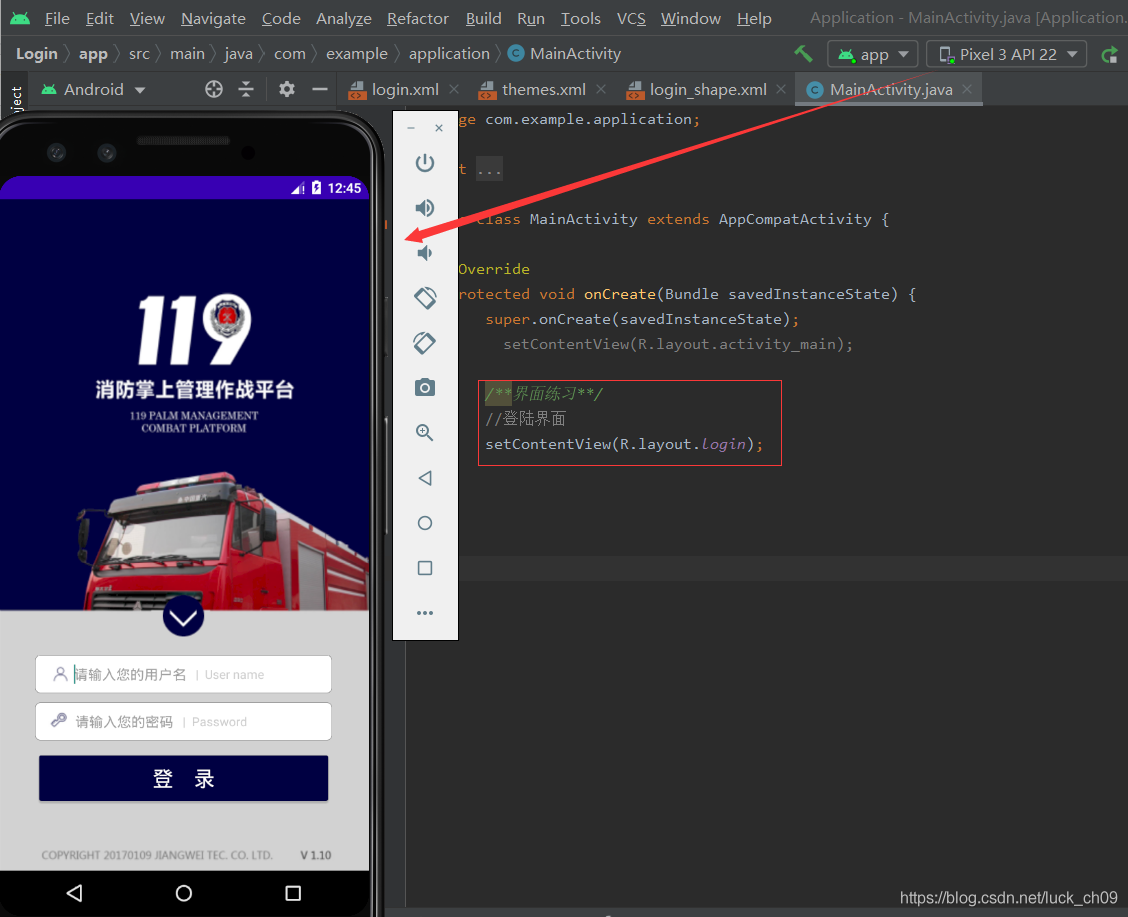
Task: Click the select opened file target icon
Action: tap(214, 89)
